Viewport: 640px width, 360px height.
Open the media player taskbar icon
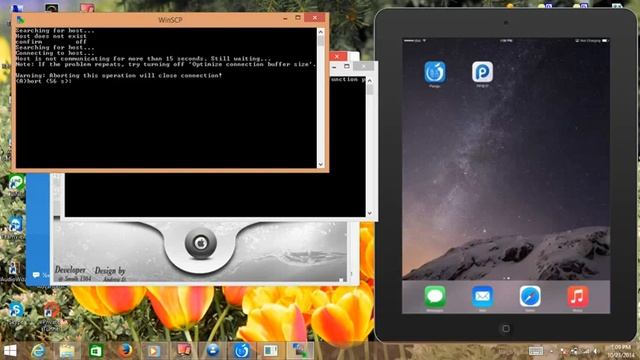pyautogui.click(x=154, y=351)
